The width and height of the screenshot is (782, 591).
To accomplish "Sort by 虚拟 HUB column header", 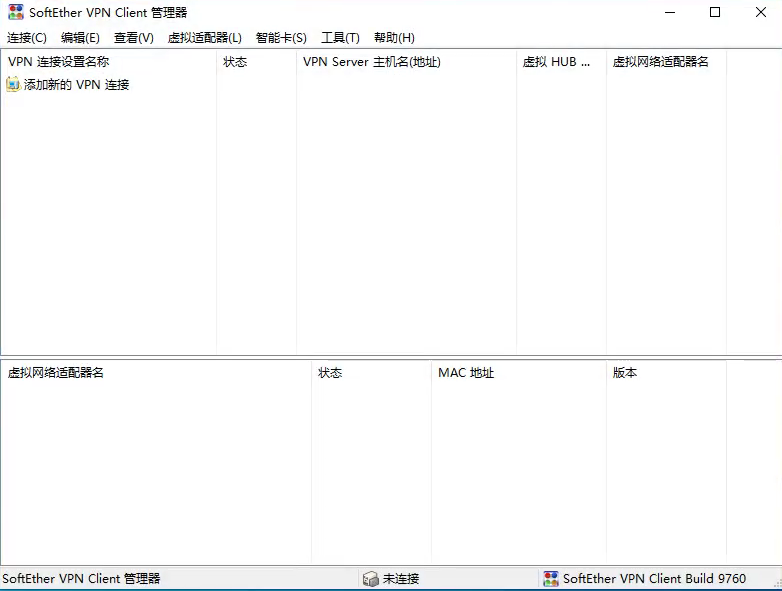I will pos(561,62).
